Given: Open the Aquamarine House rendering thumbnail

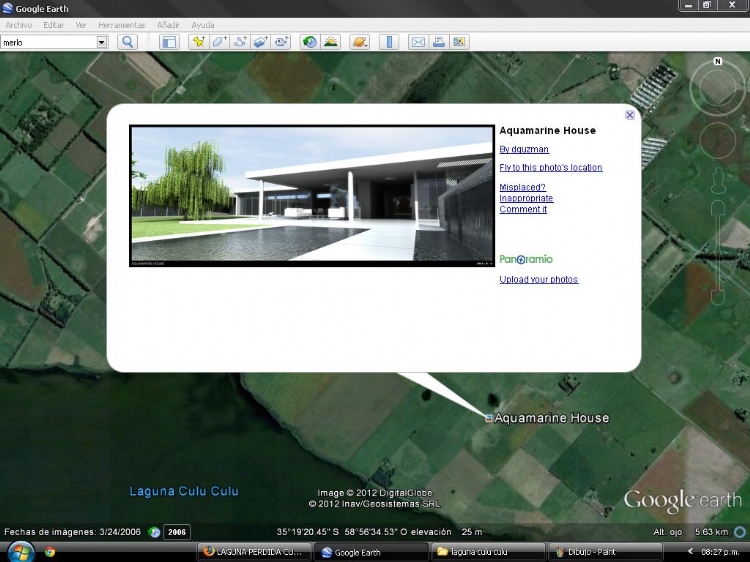Looking at the screenshot, I should pos(312,196).
